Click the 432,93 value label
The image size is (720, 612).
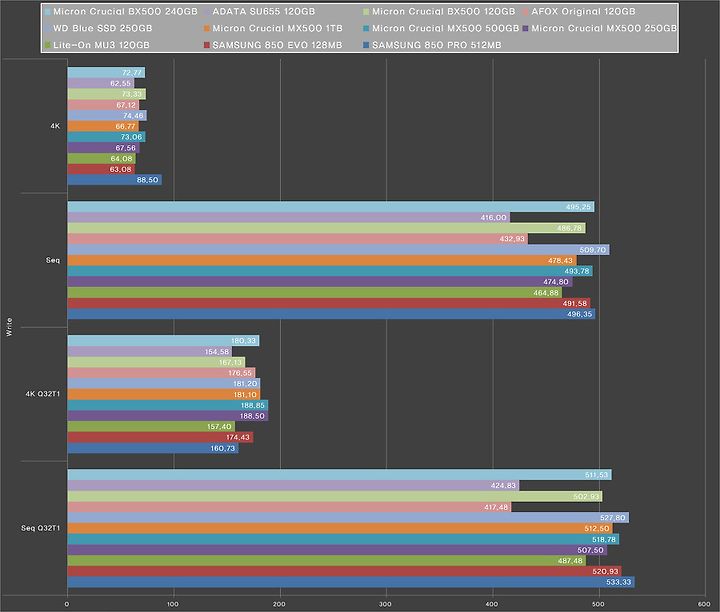point(512,239)
